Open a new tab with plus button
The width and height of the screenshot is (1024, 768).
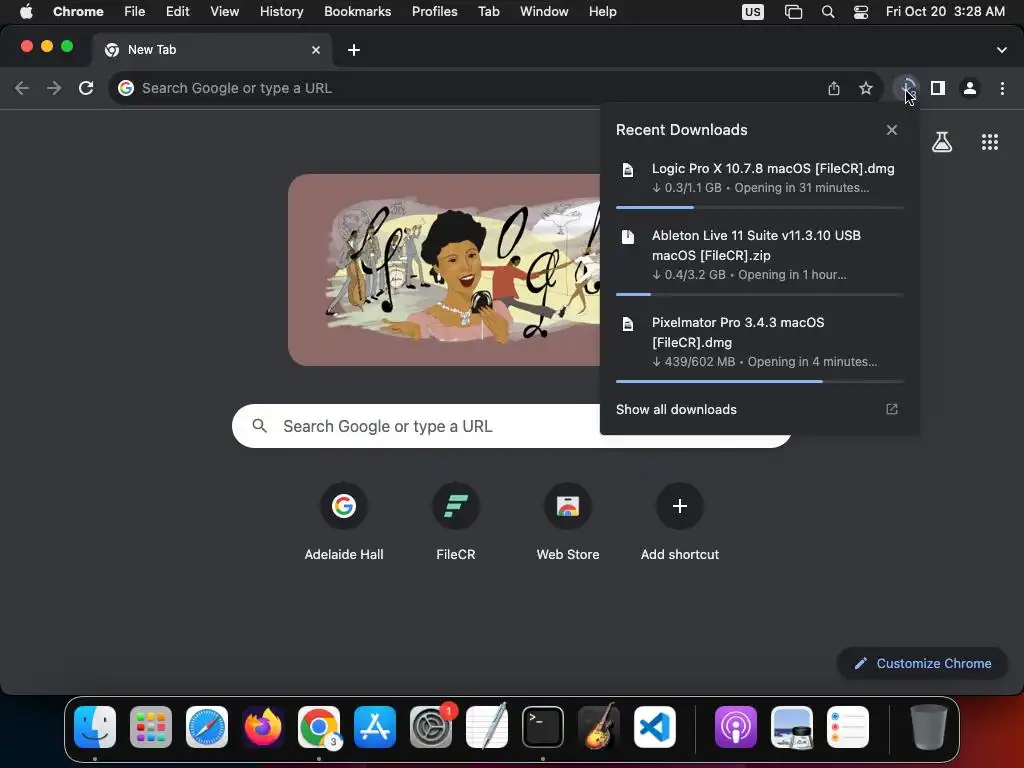[x=354, y=50]
